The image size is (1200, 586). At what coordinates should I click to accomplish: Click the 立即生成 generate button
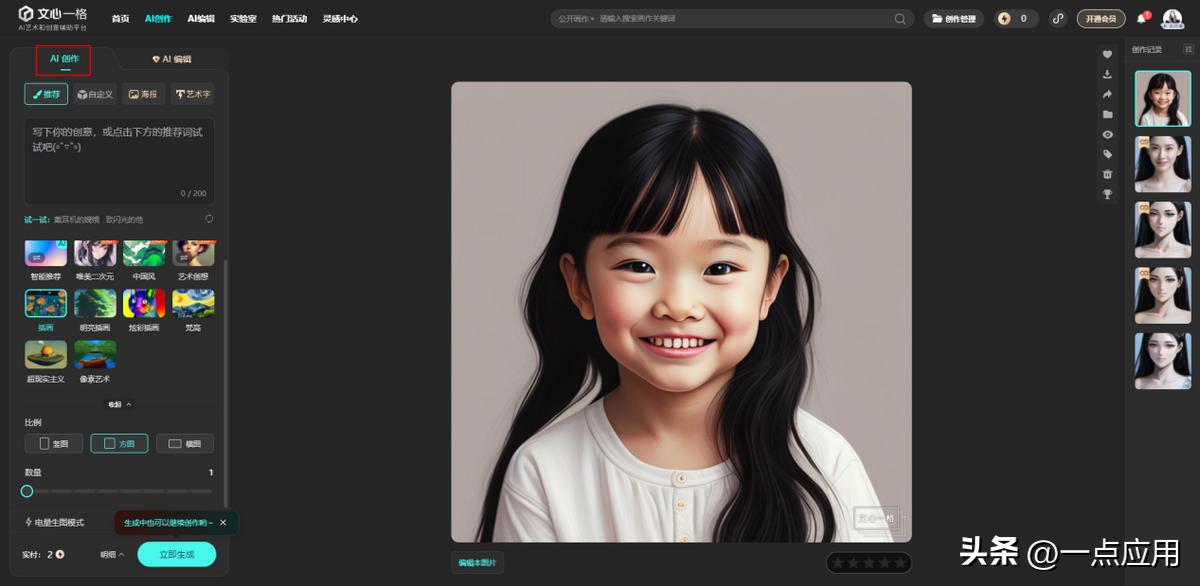coord(176,554)
